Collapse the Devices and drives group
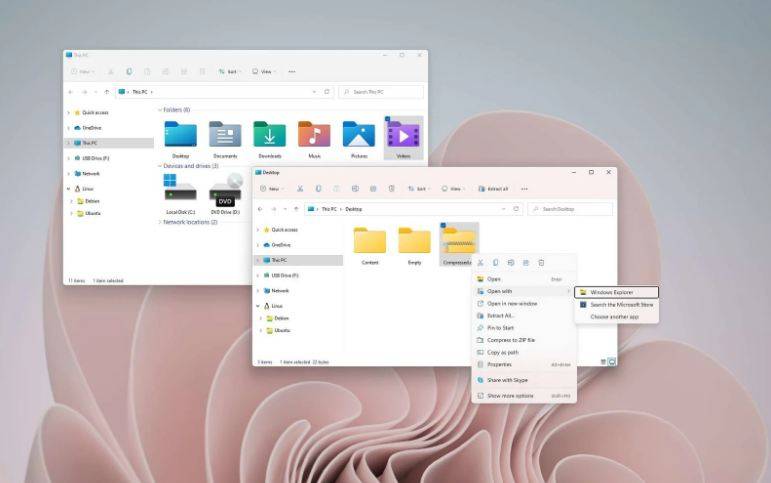 (x=160, y=166)
